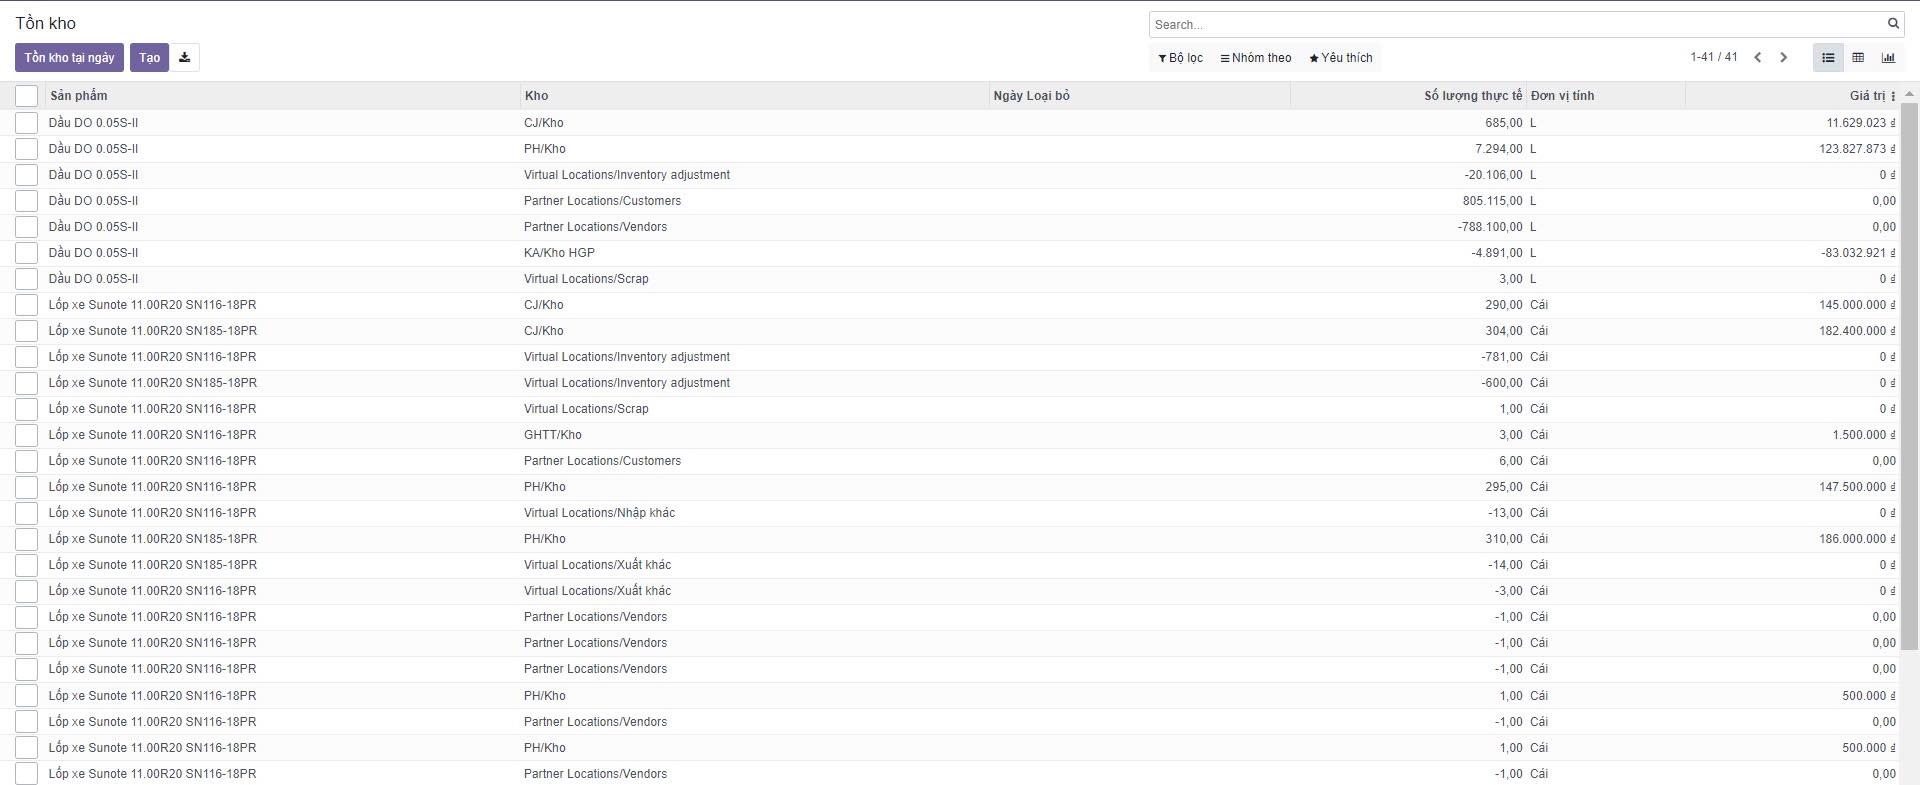
Task: Switch to list view
Action: pyautogui.click(x=1827, y=58)
